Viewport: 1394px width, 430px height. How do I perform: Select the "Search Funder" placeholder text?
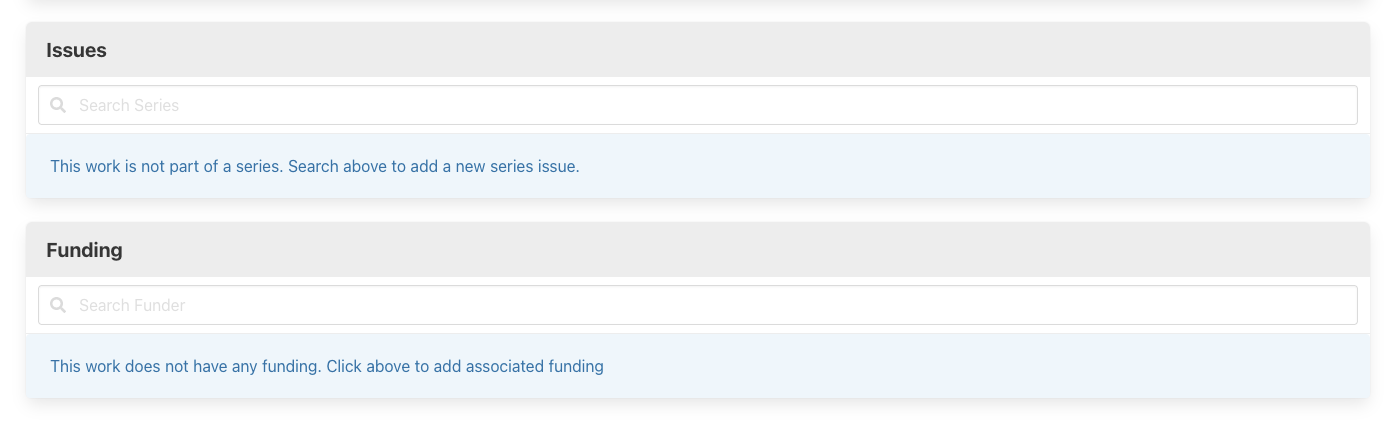pos(132,305)
